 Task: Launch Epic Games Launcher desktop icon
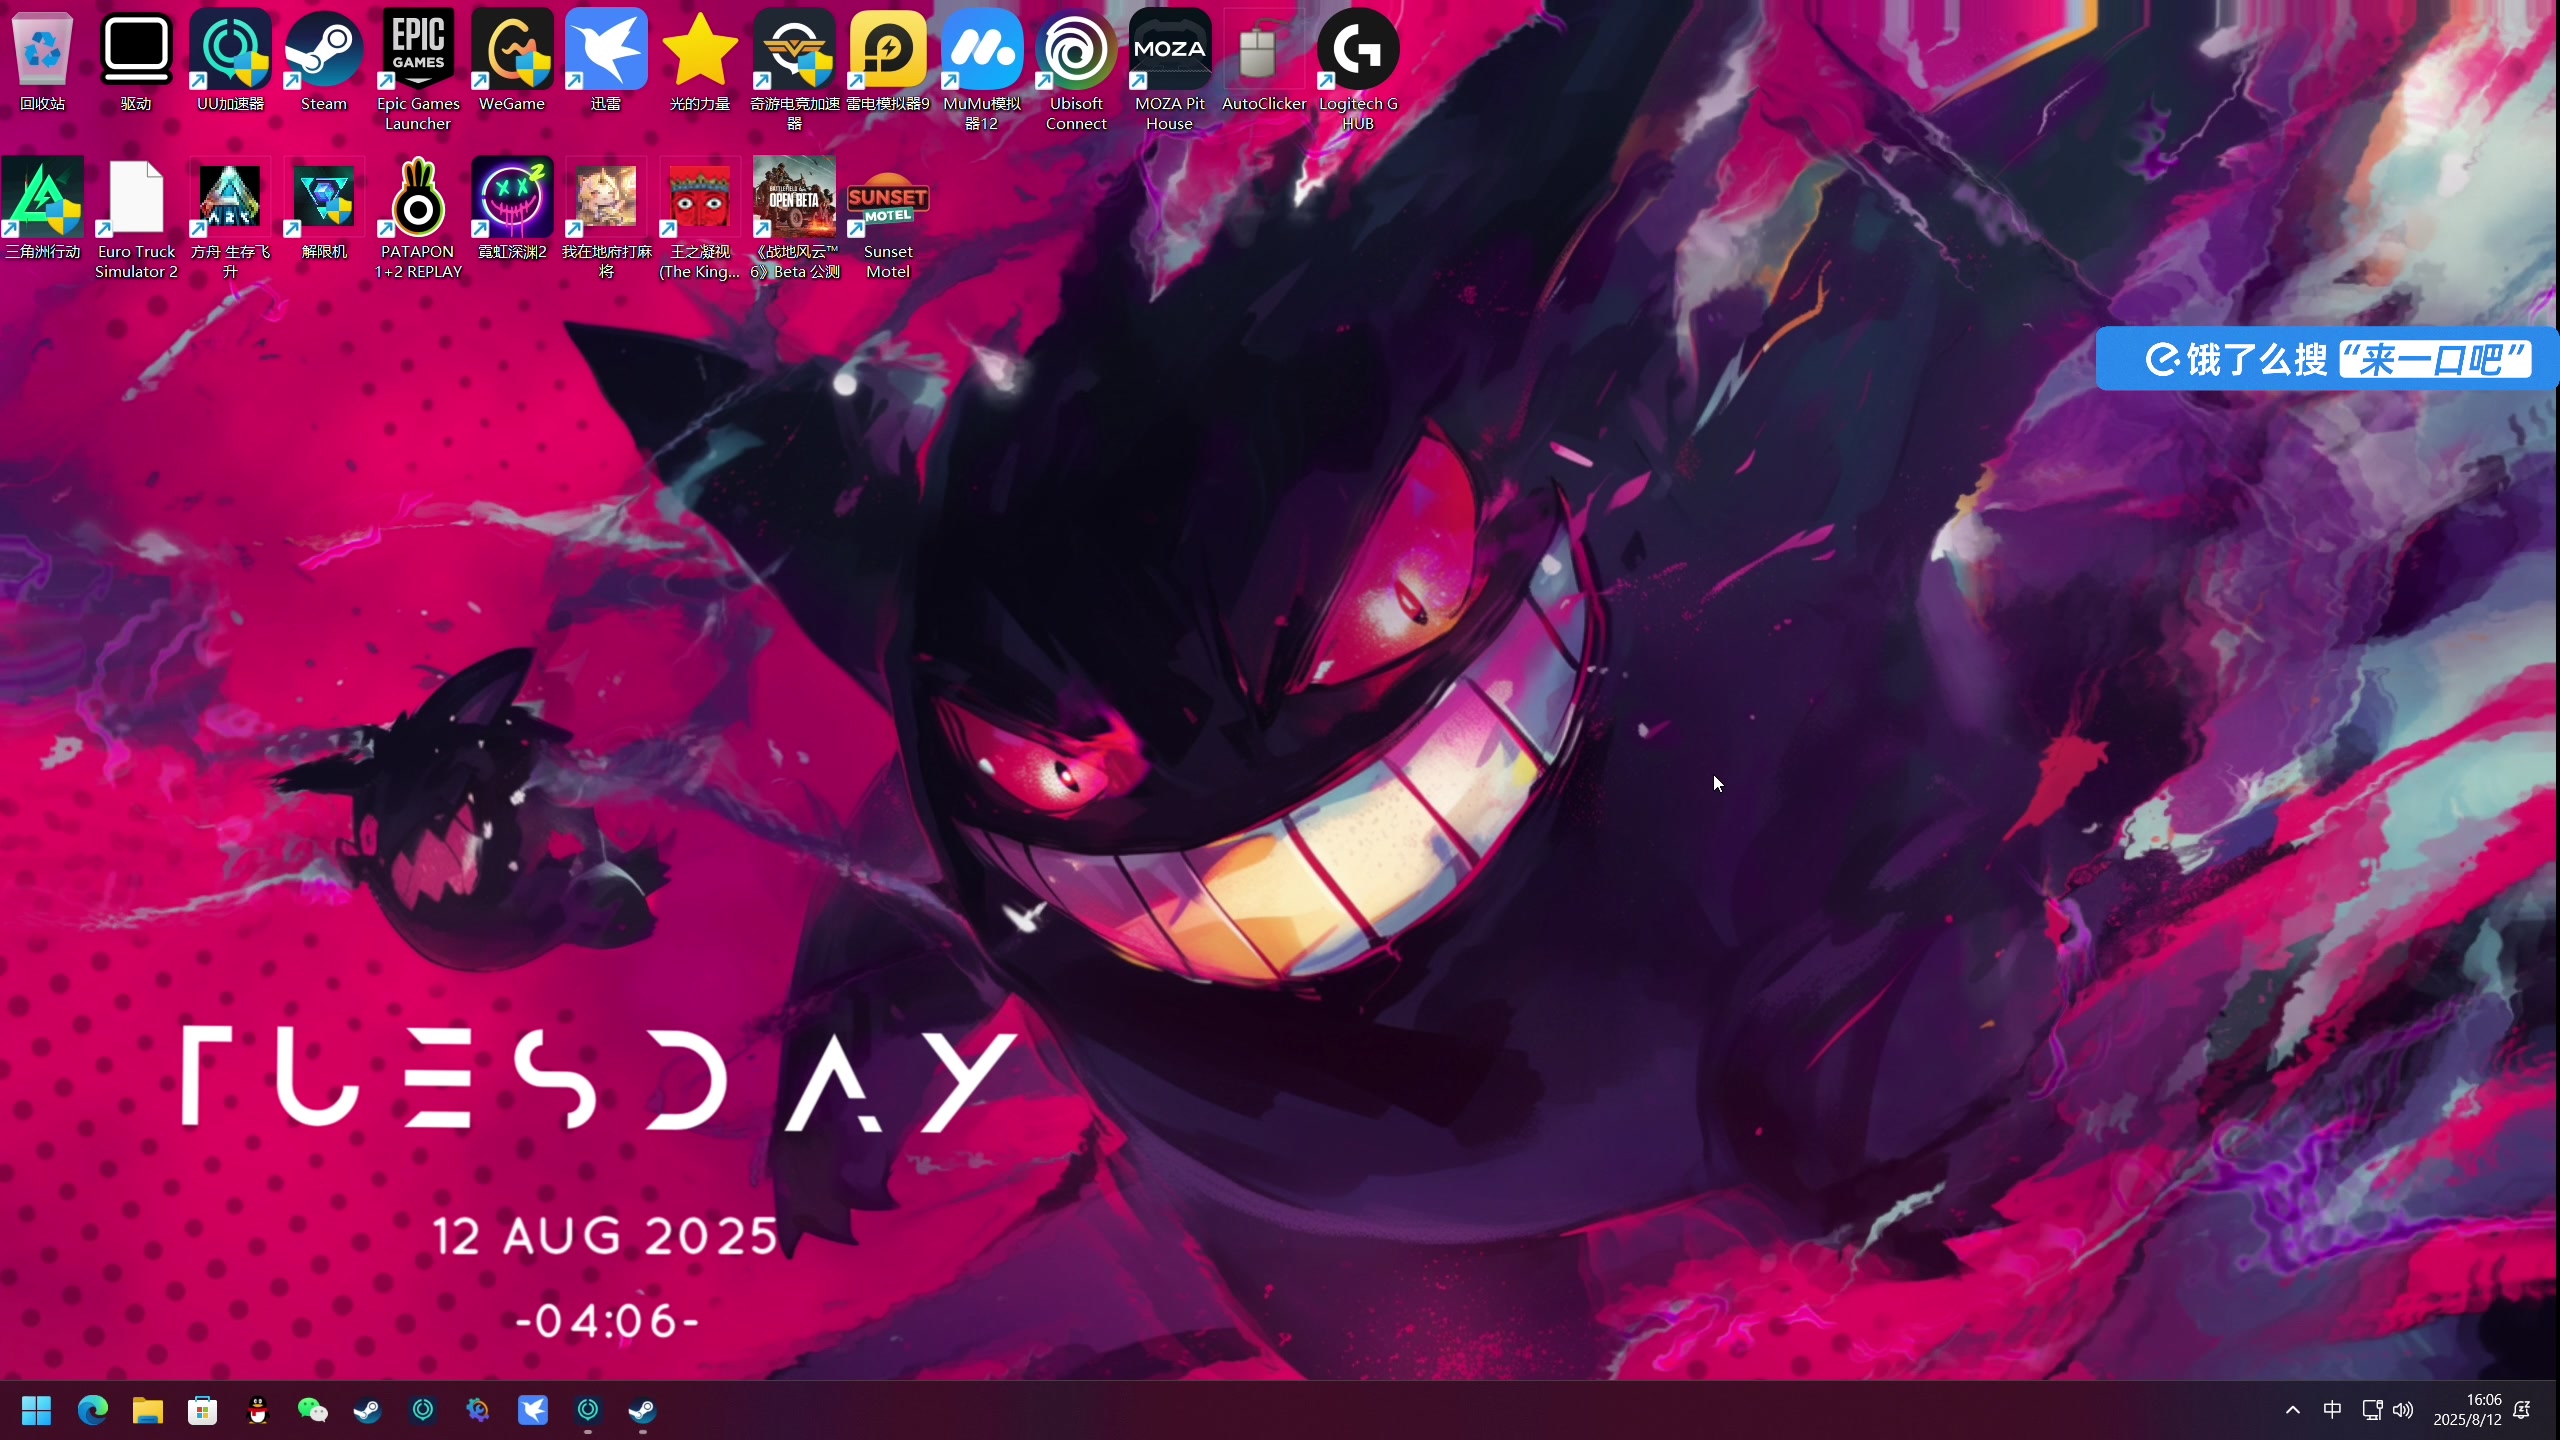tap(418, 70)
